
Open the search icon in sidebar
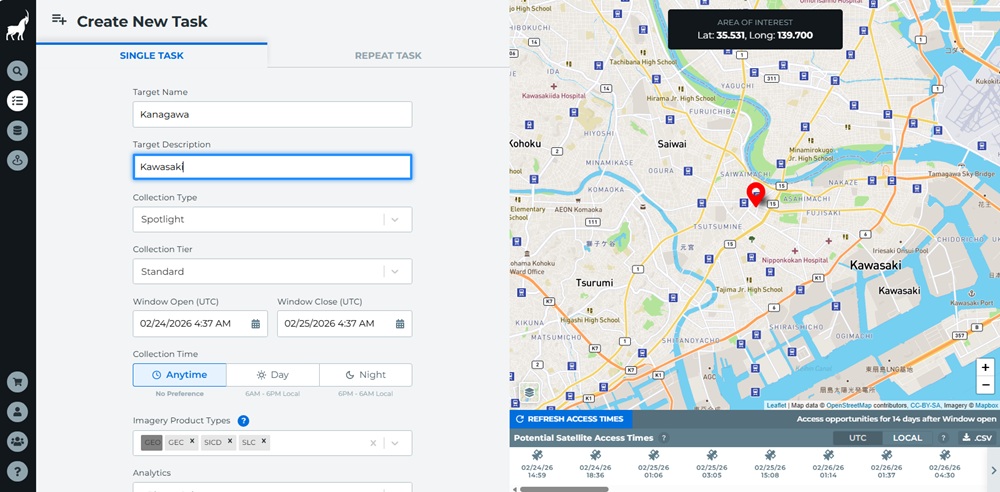click(17, 71)
